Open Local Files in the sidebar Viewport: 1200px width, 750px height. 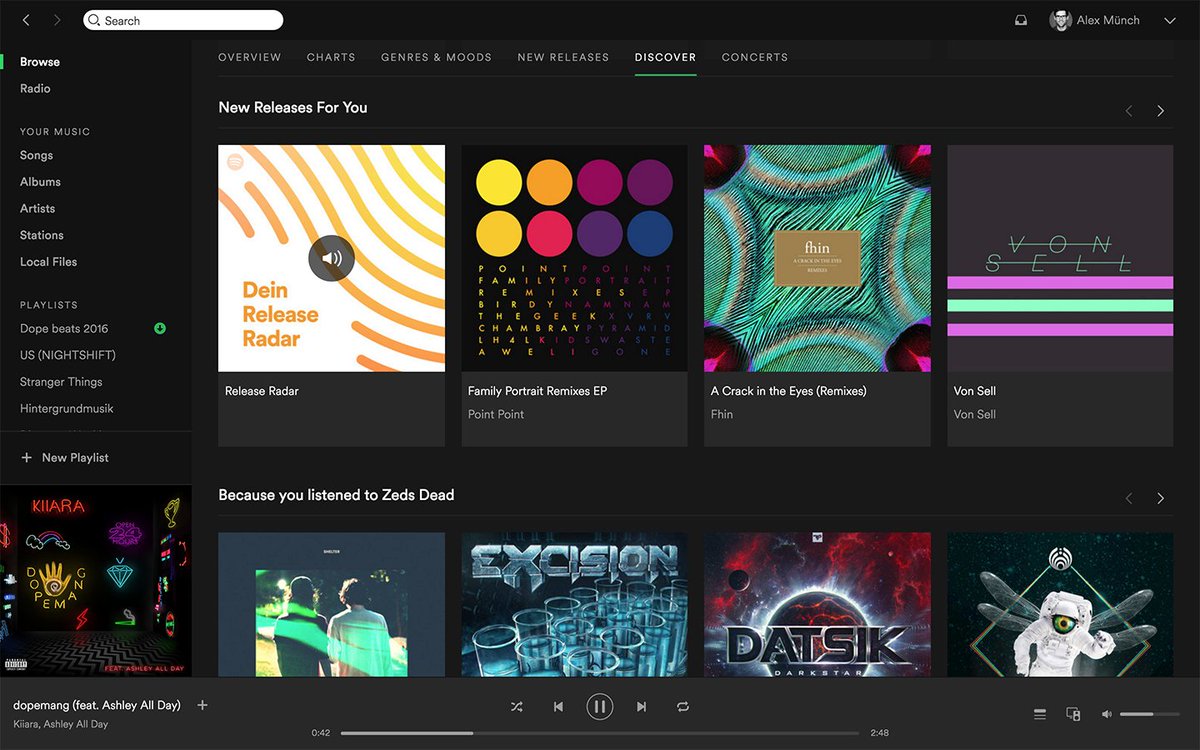click(48, 262)
